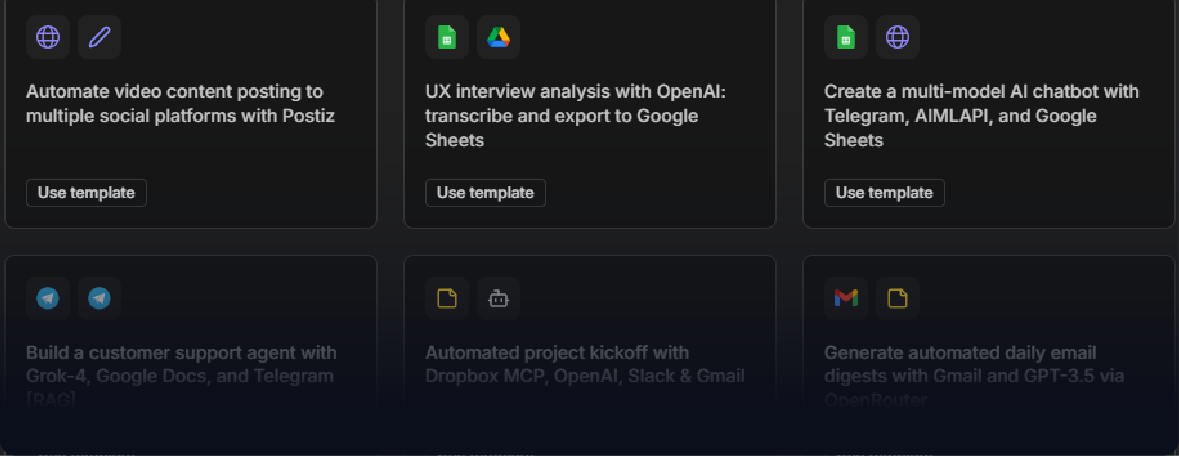The image size is (1179, 456).
Task: Open "Automate video content posting" template title
Action: (180, 104)
